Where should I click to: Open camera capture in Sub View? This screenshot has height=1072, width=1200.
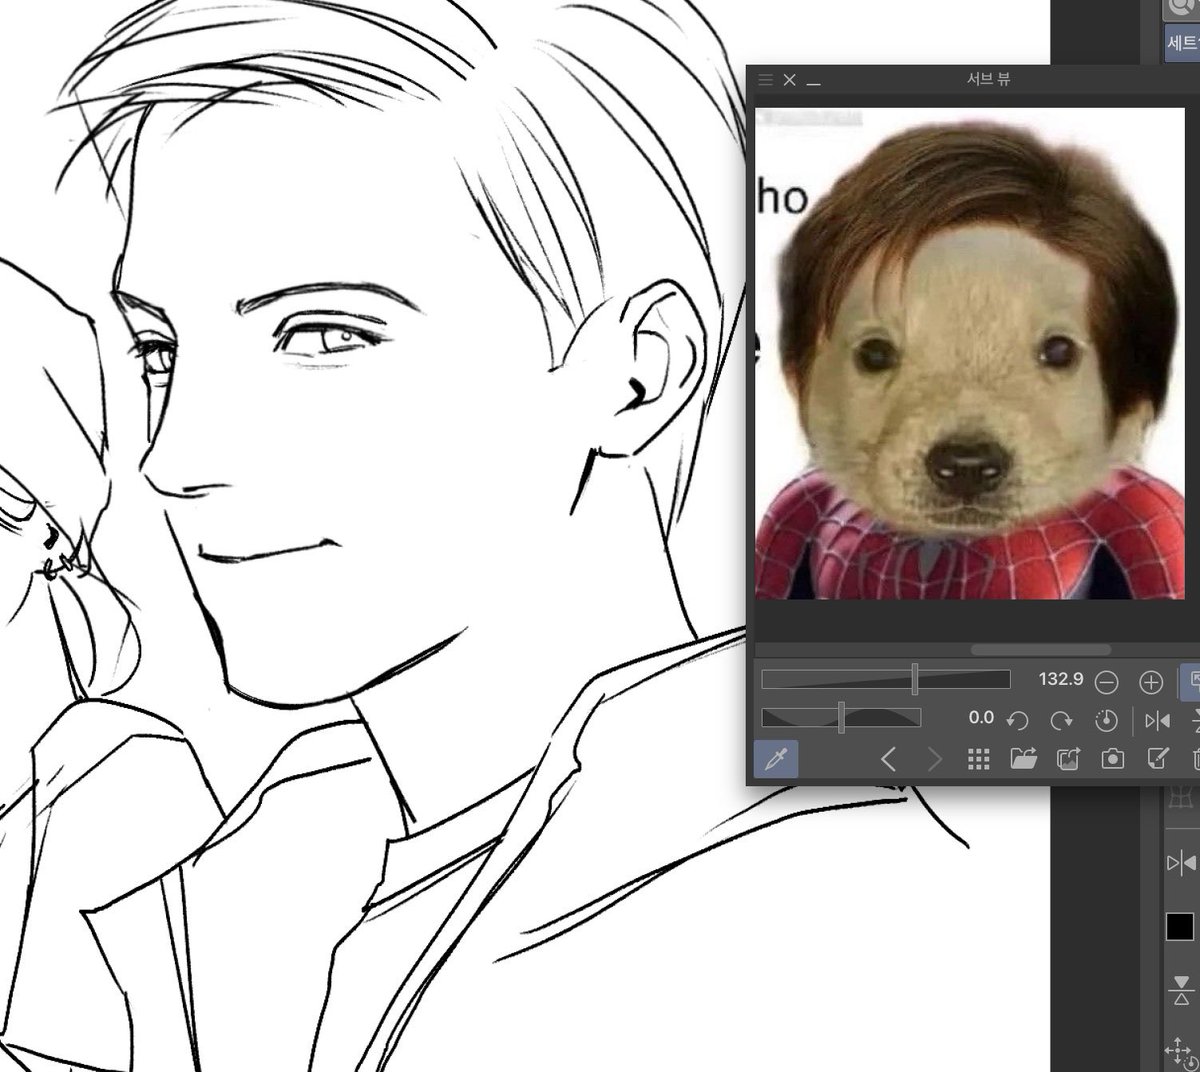pos(1112,759)
